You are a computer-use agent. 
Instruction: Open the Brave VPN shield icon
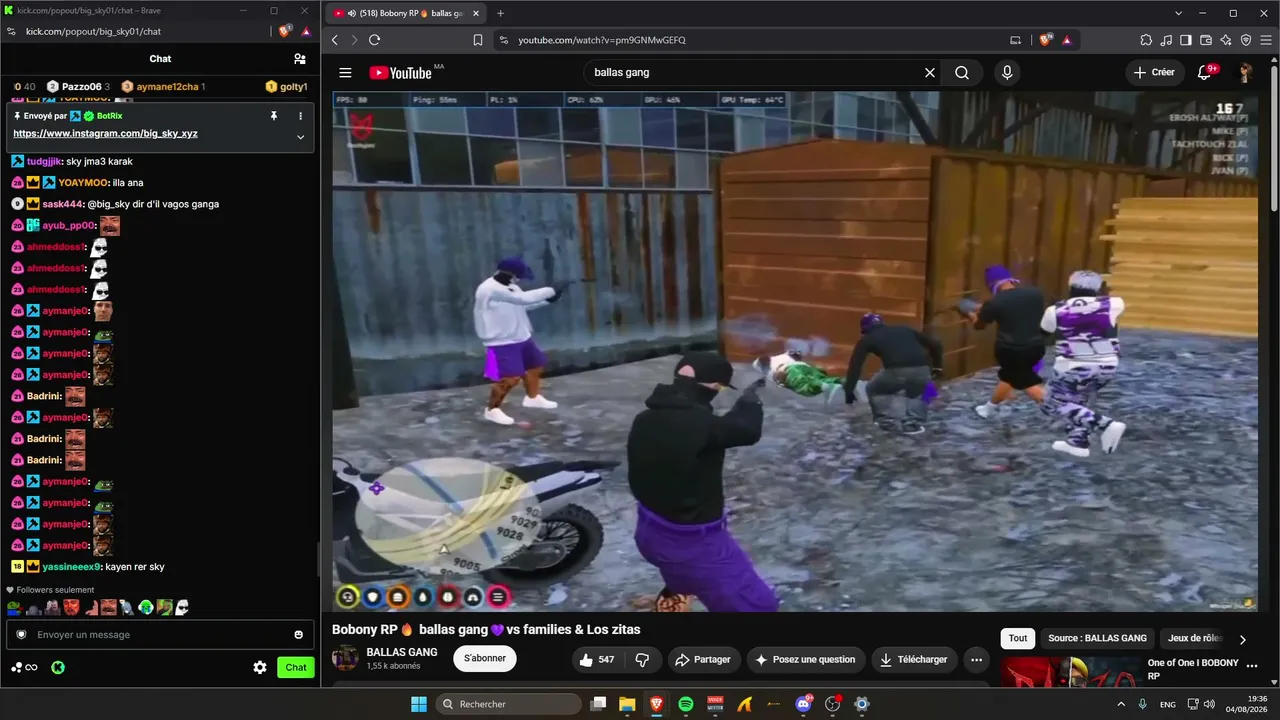[x=1246, y=40]
